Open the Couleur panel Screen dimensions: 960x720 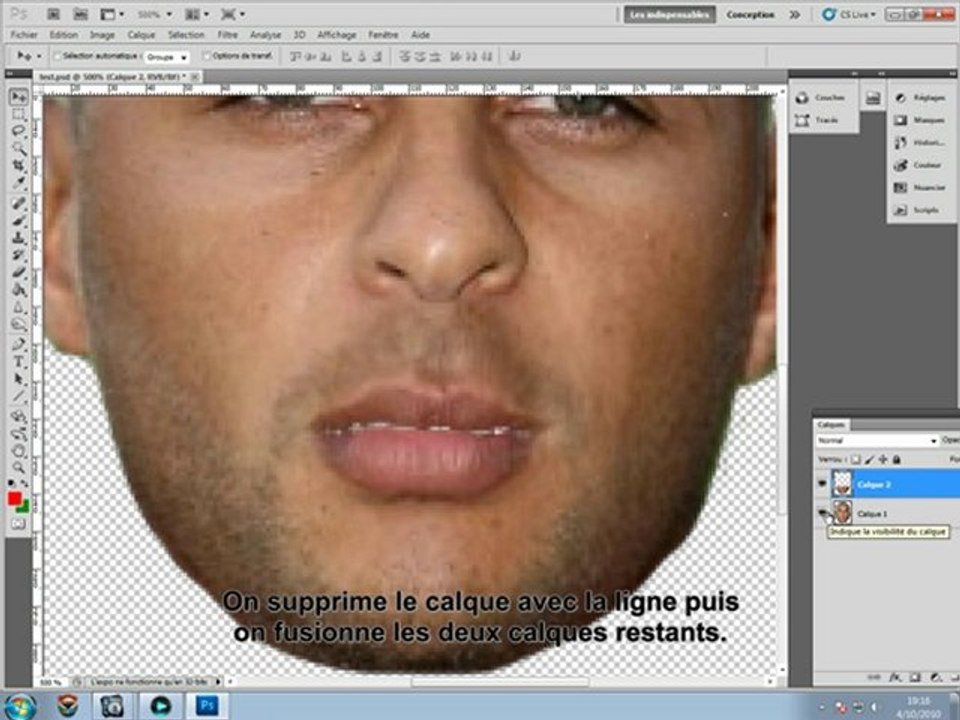pyautogui.click(x=920, y=165)
